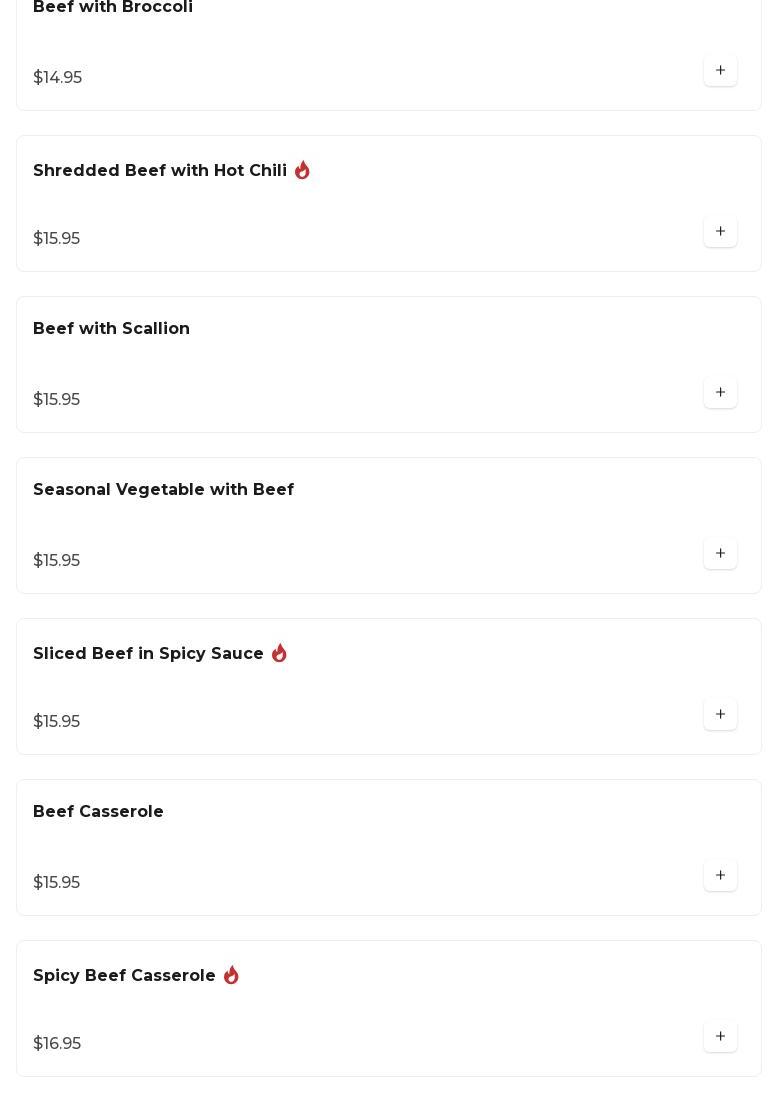Add Spicy Beef Casserole to order

pyautogui.click(x=720, y=1037)
